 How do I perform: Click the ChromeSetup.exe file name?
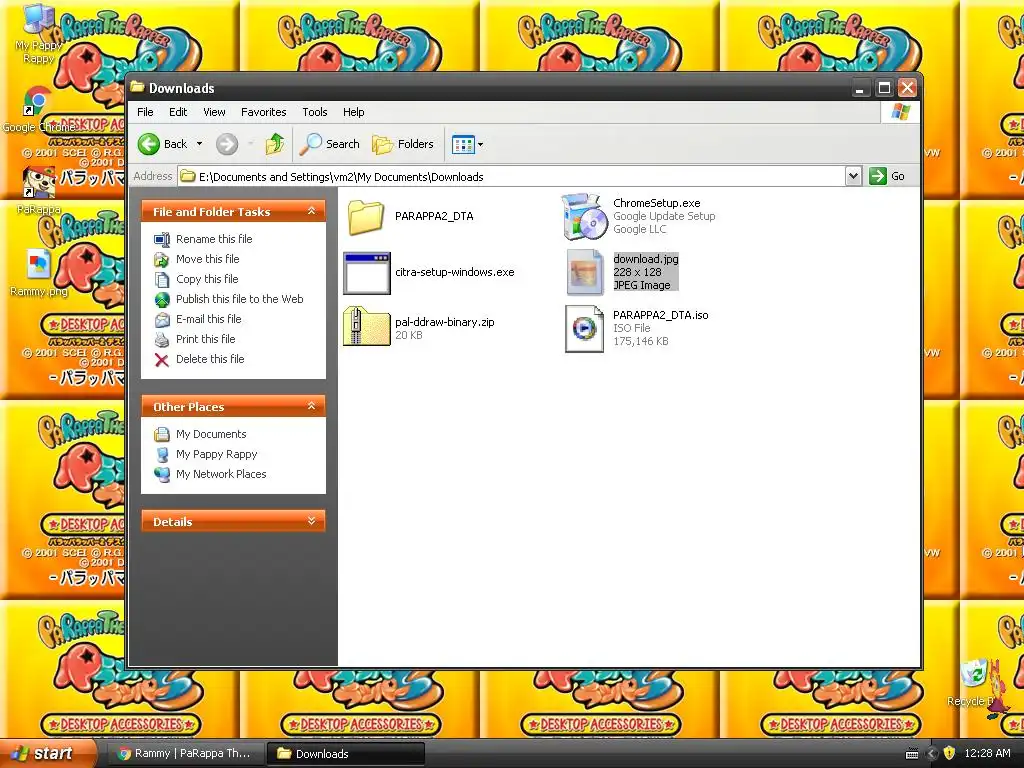[x=656, y=203]
